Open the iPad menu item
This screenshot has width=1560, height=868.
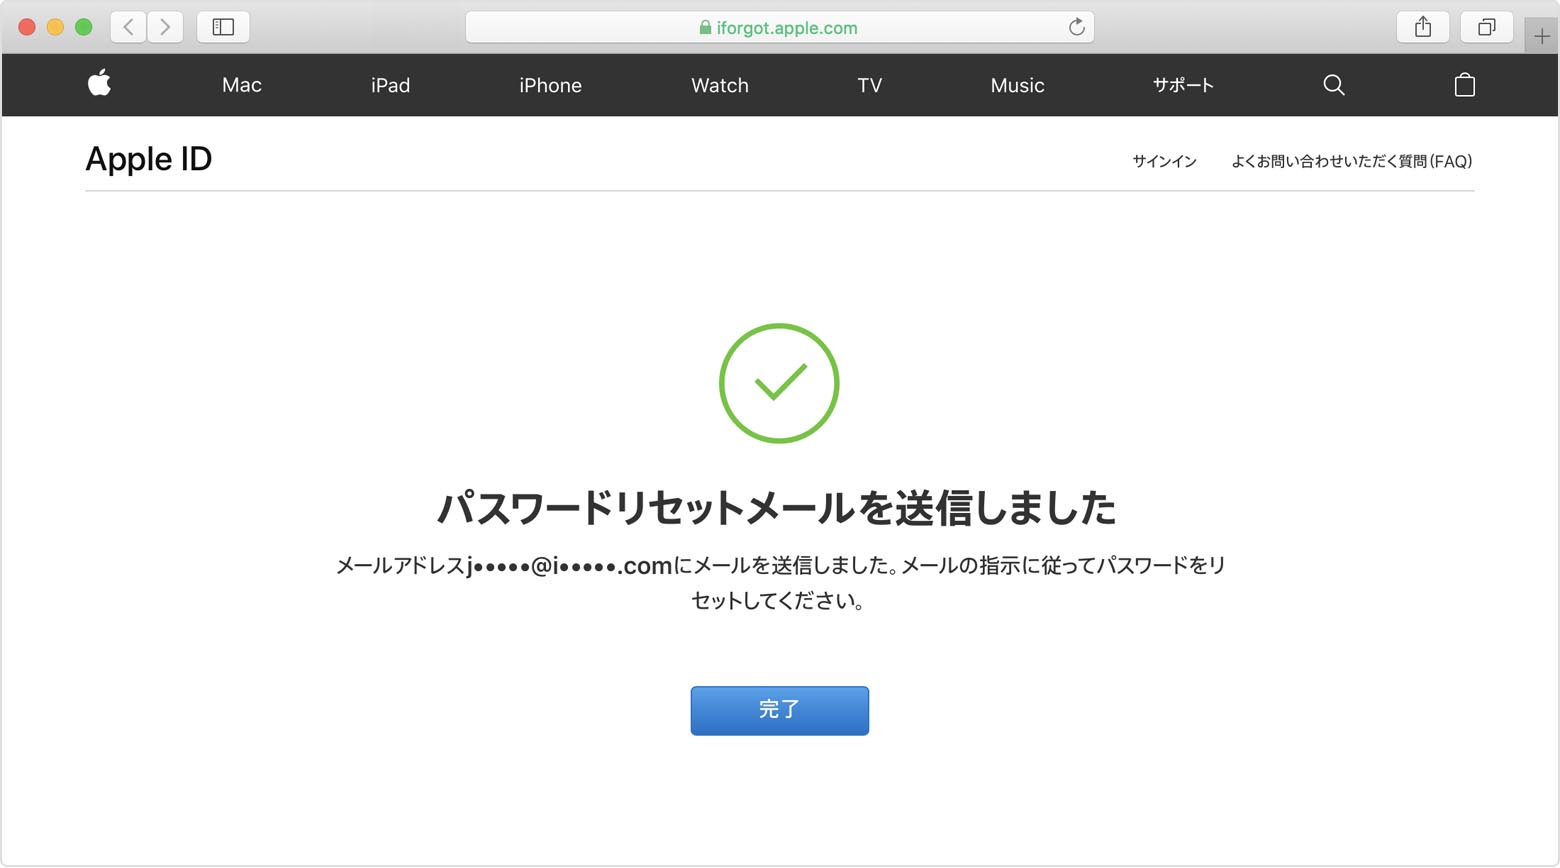pyautogui.click(x=390, y=85)
